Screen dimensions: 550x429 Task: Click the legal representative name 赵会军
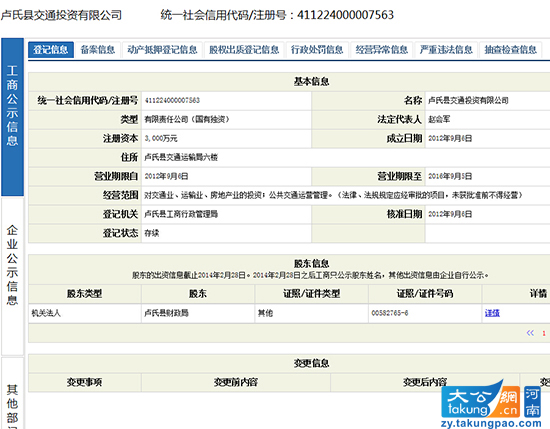(439, 119)
